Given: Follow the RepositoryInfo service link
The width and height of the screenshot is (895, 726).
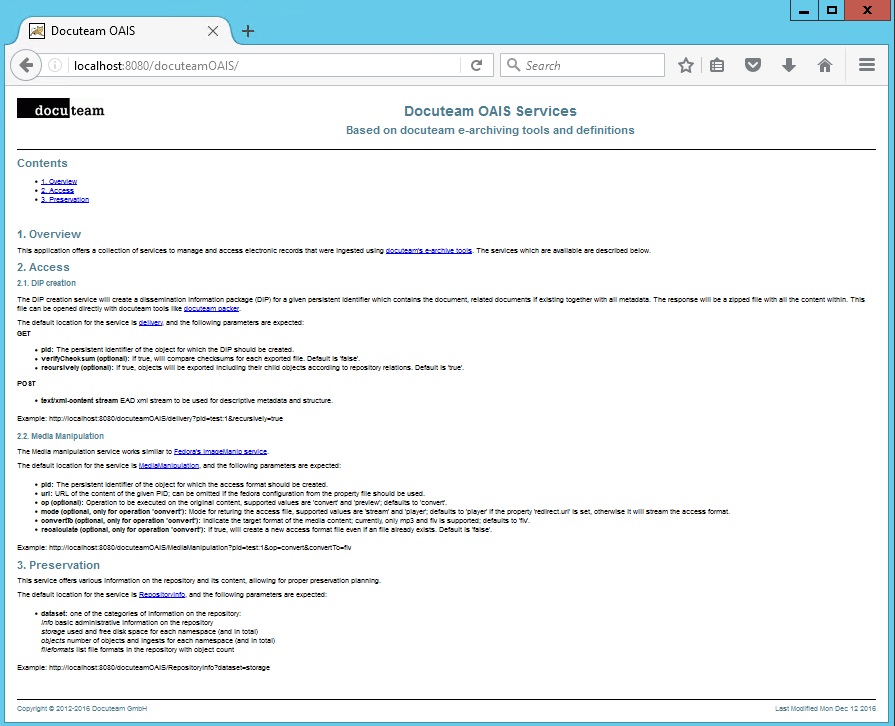Looking at the screenshot, I should pyautogui.click(x=162, y=595).
